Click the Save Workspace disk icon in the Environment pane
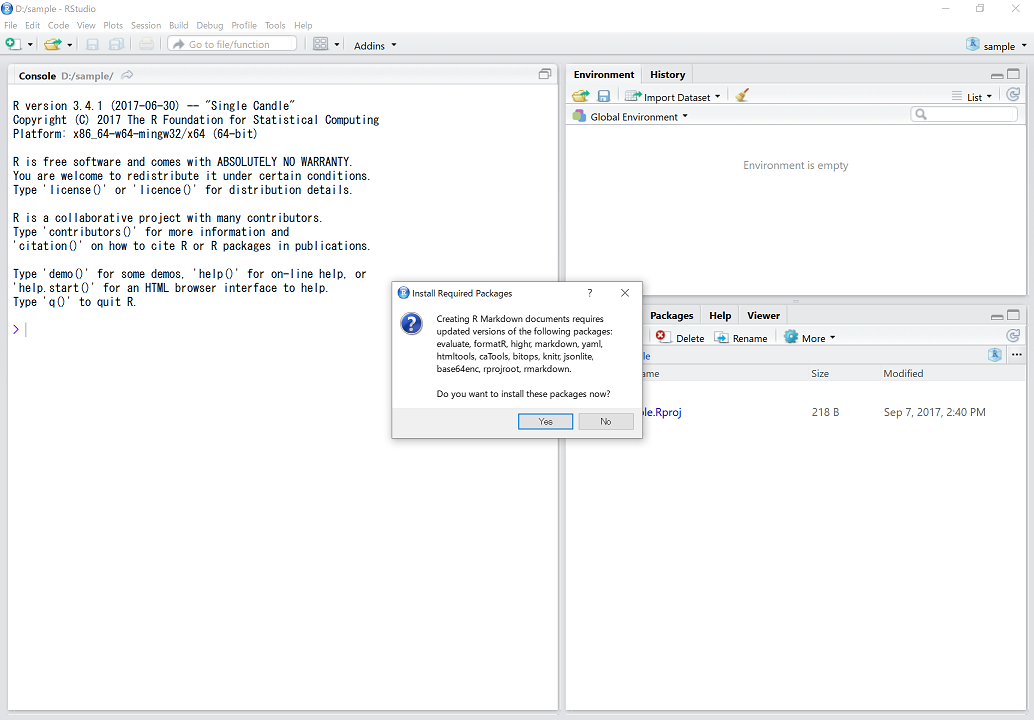1034x720 pixels. [x=603, y=96]
